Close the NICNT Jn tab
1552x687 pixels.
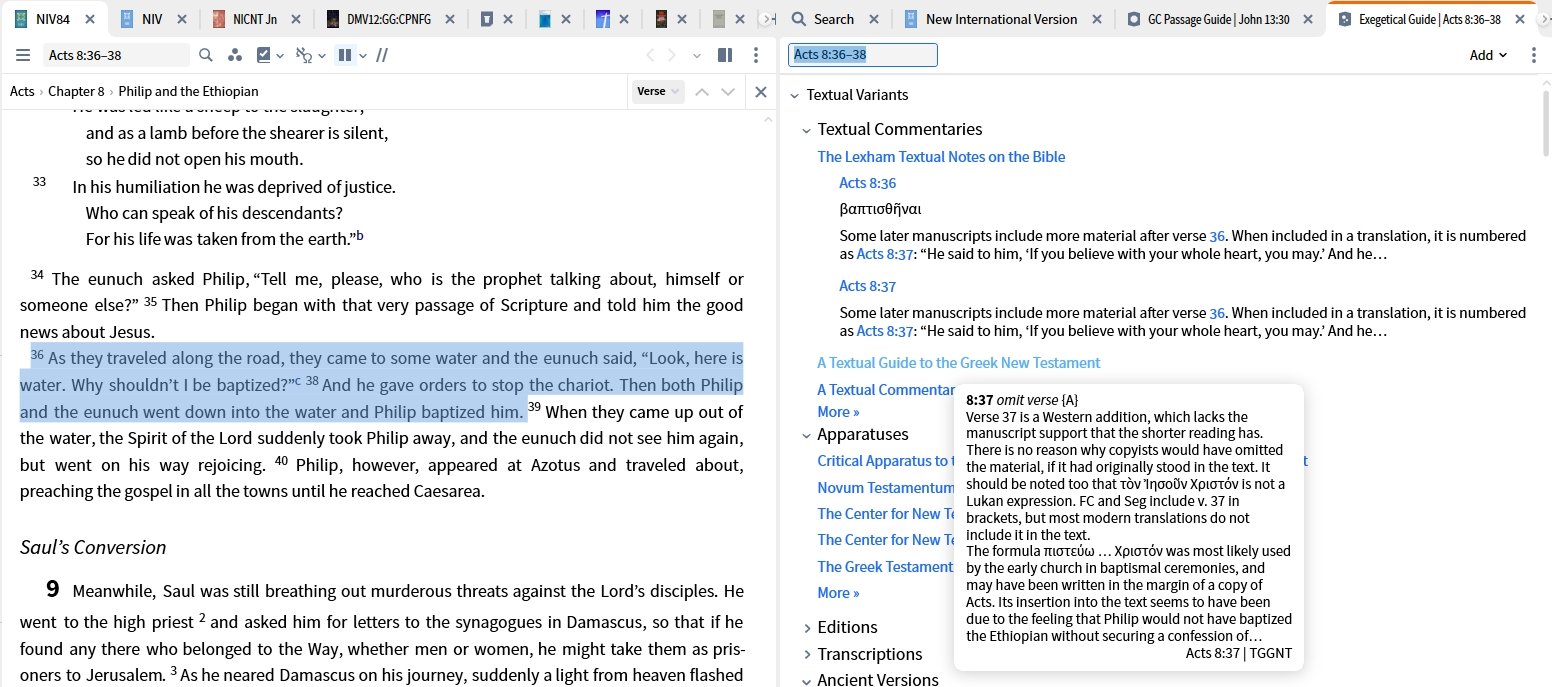[296, 19]
